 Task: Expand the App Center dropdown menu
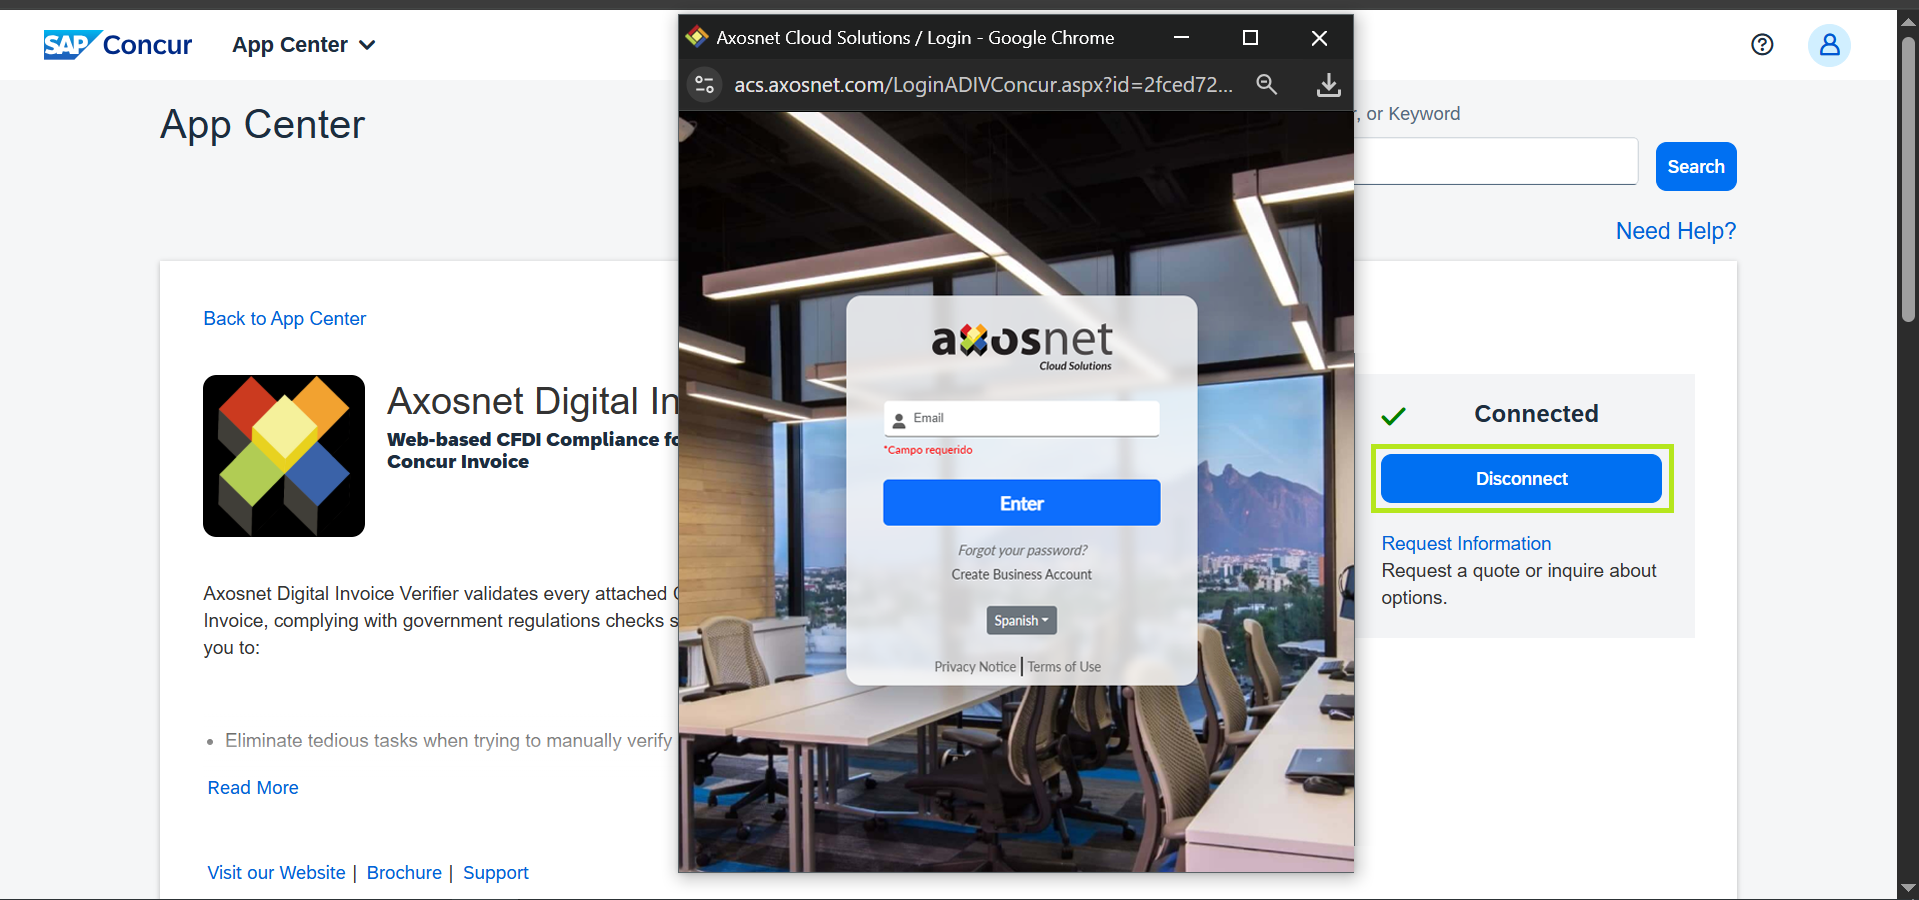click(303, 45)
